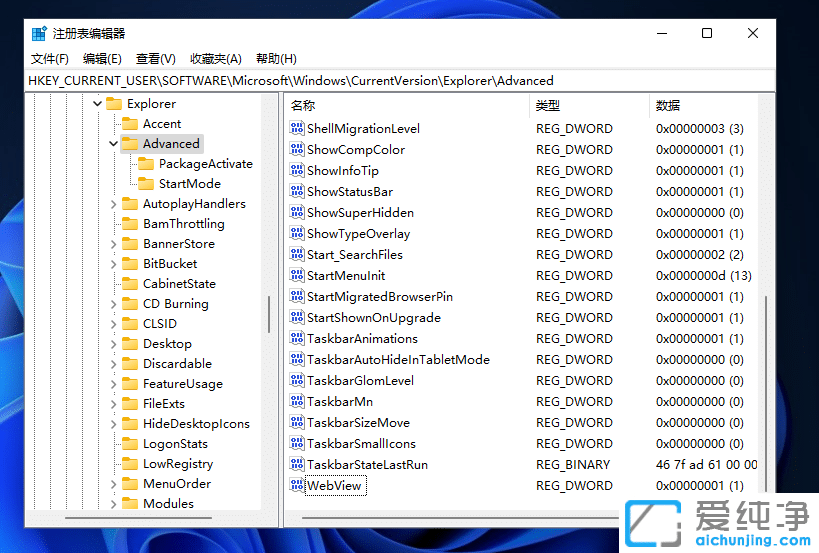The image size is (819, 553).
Task: Click REG_BINARY type of TaskbarStateLastRun
Action: (573, 464)
